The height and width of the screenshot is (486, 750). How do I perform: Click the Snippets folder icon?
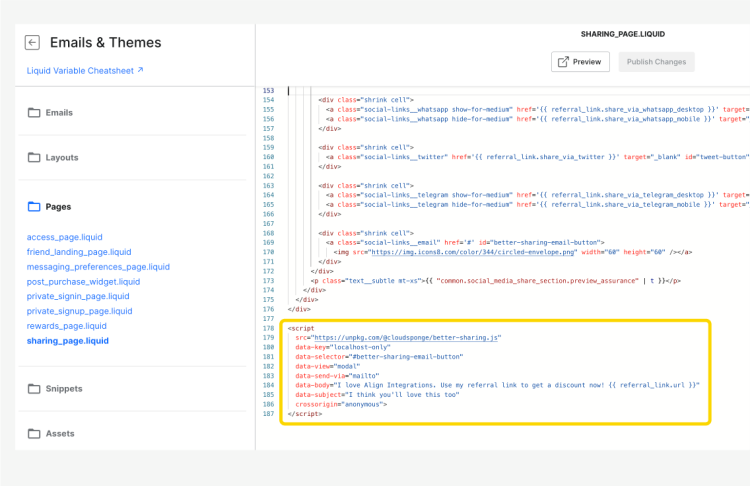click(x=34, y=388)
